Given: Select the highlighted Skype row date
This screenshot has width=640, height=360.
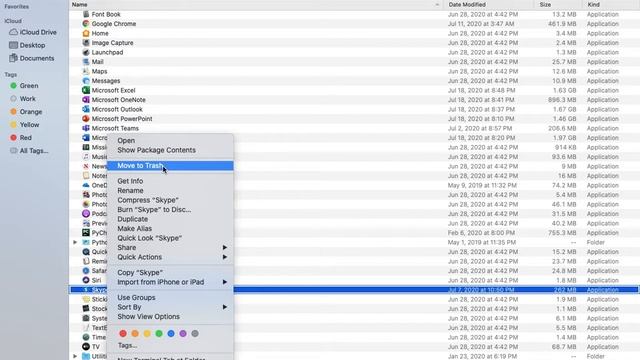Looking at the screenshot, I should pyautogui.click(x=481, y=290).
